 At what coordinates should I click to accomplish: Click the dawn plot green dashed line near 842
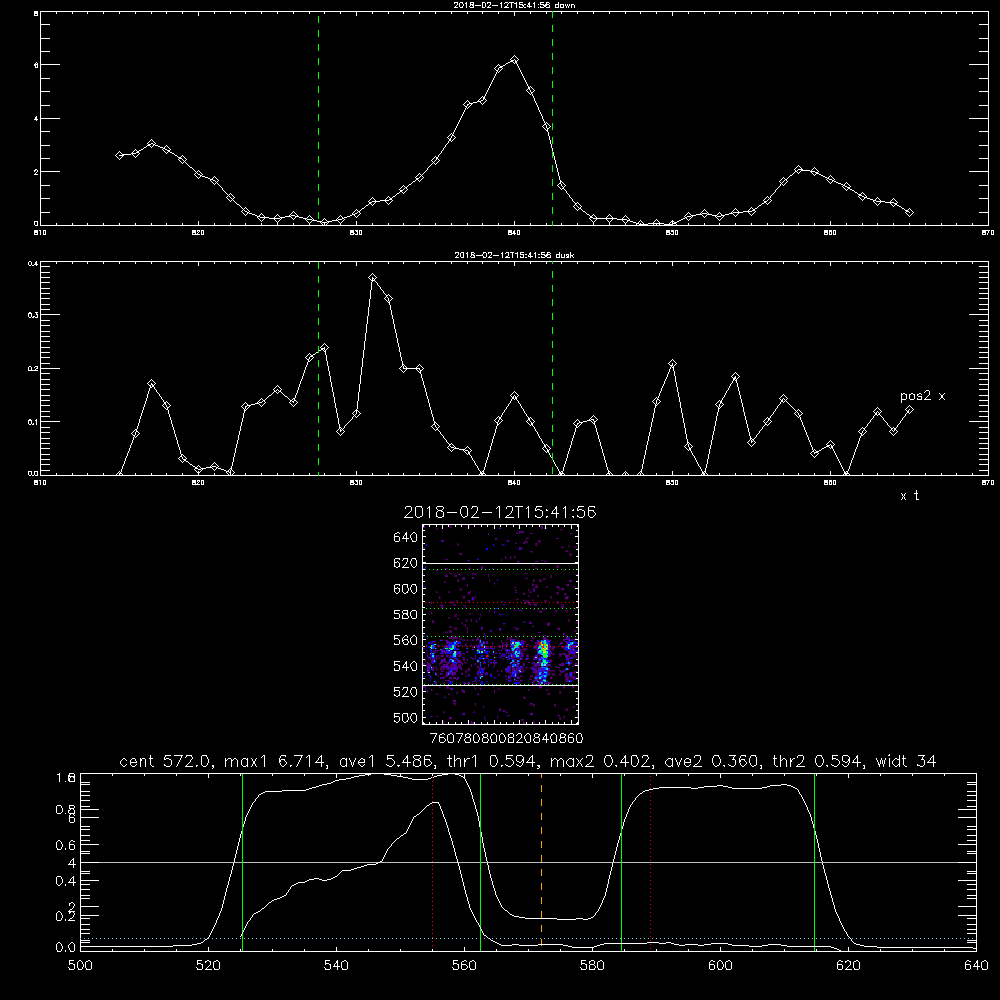click(x=552, y=118)
